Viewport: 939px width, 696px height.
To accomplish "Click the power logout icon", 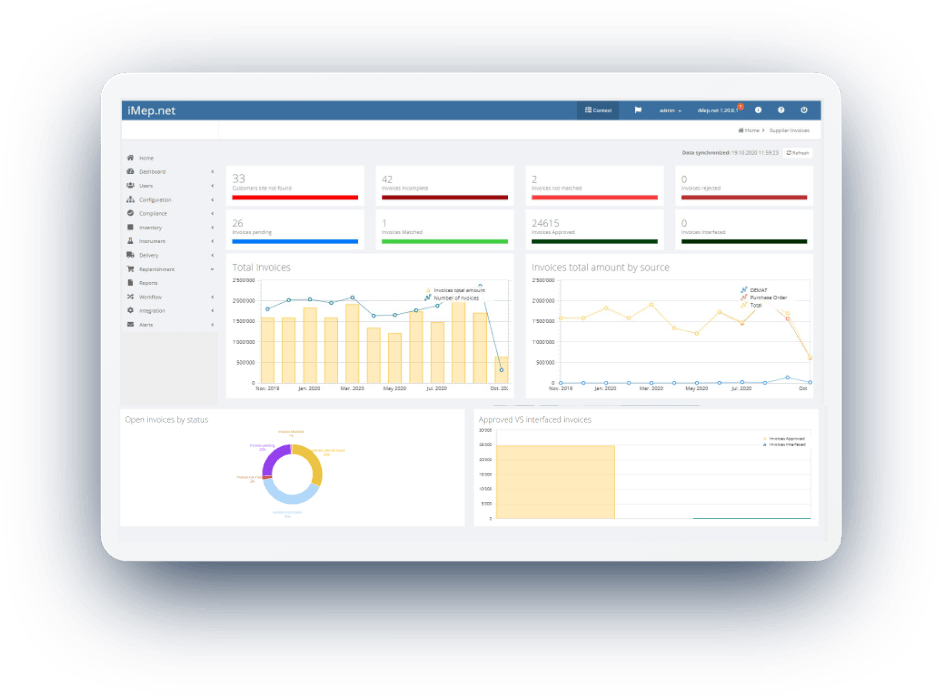I will (x=804, y=110).
